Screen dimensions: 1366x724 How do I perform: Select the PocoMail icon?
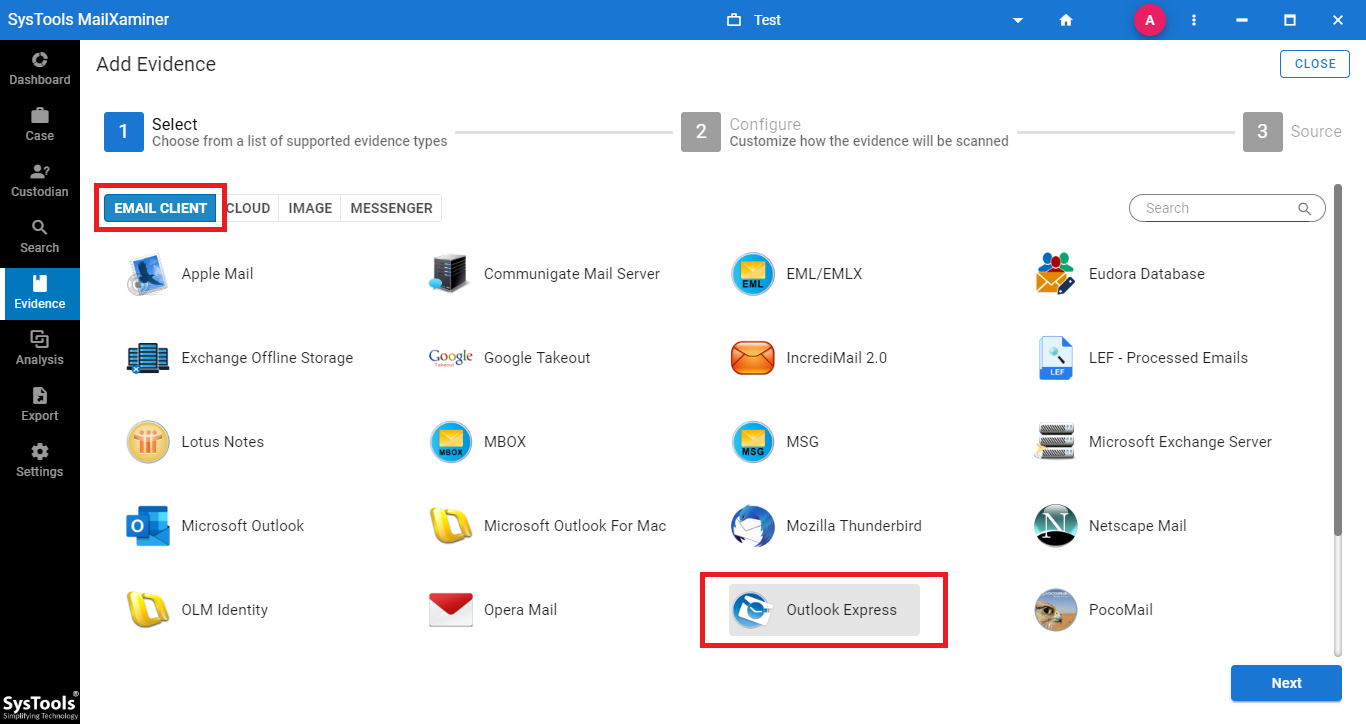1055,610
